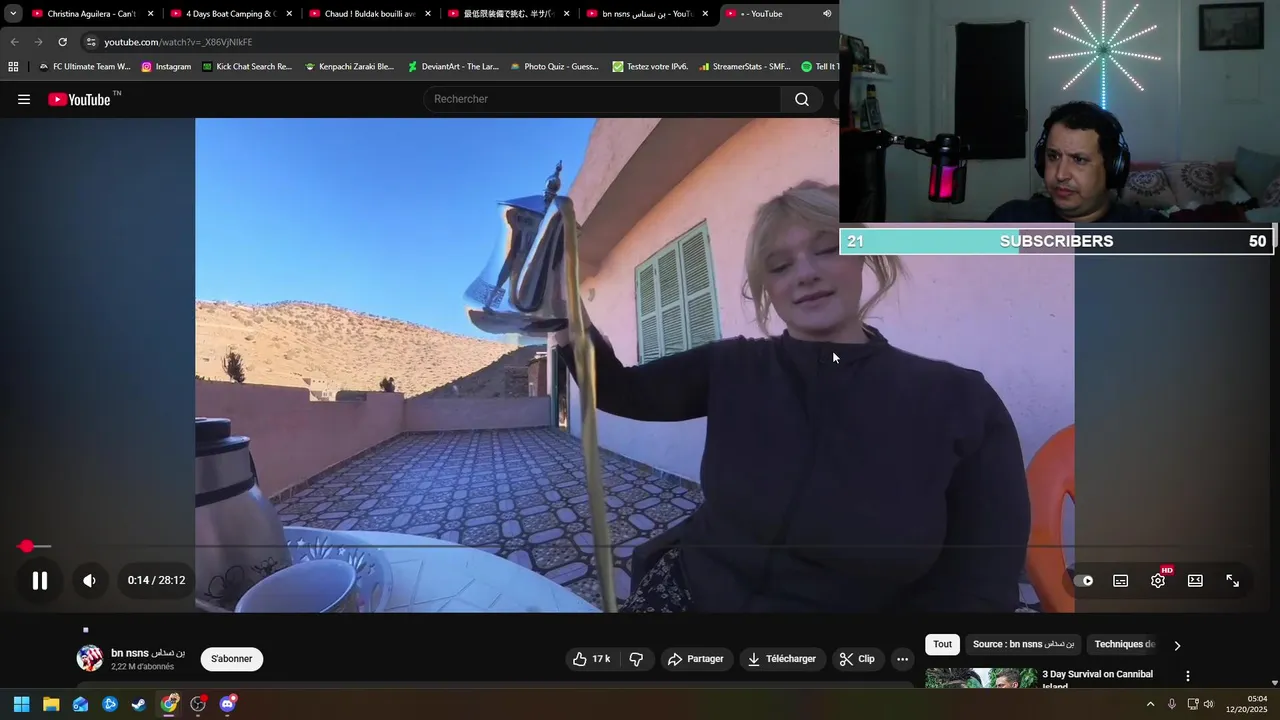Mute the active tab via speaker icon
The image size is (1280, 720).
click(827, 14)
